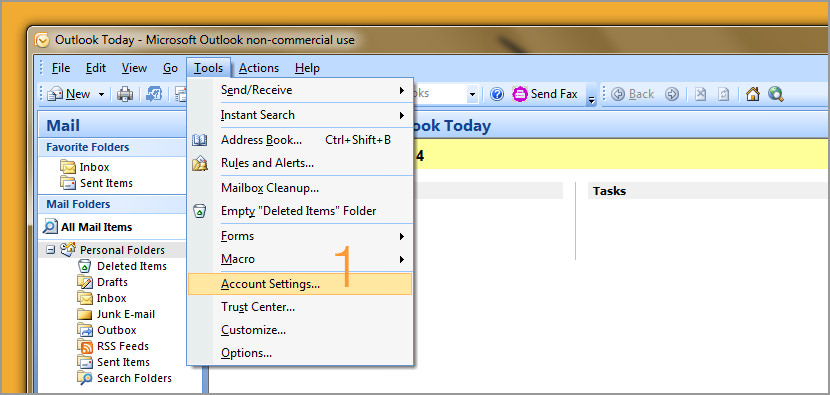830x395 pixels.
Task: Open the Help menu
Action: (x=307, y=68)
